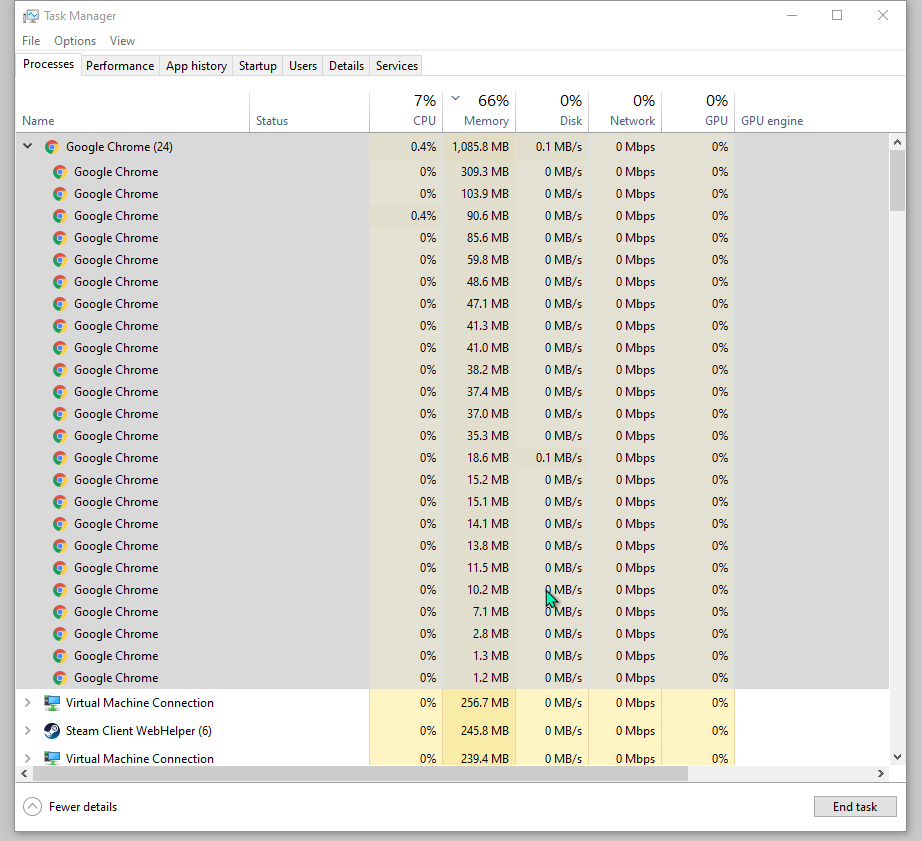This screenshot has height=841, width=922.
Task: Click the Task Manager title bar icon
Action: [x=31, y=16]
